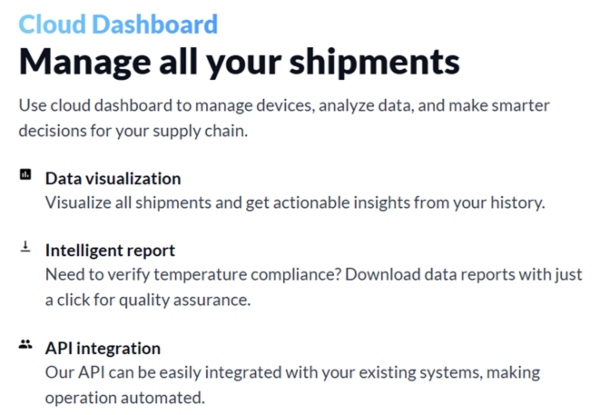Viewport: 600px width, 415px height.
Task: Click the API integration people icon
Action: (x=25, y=345)
